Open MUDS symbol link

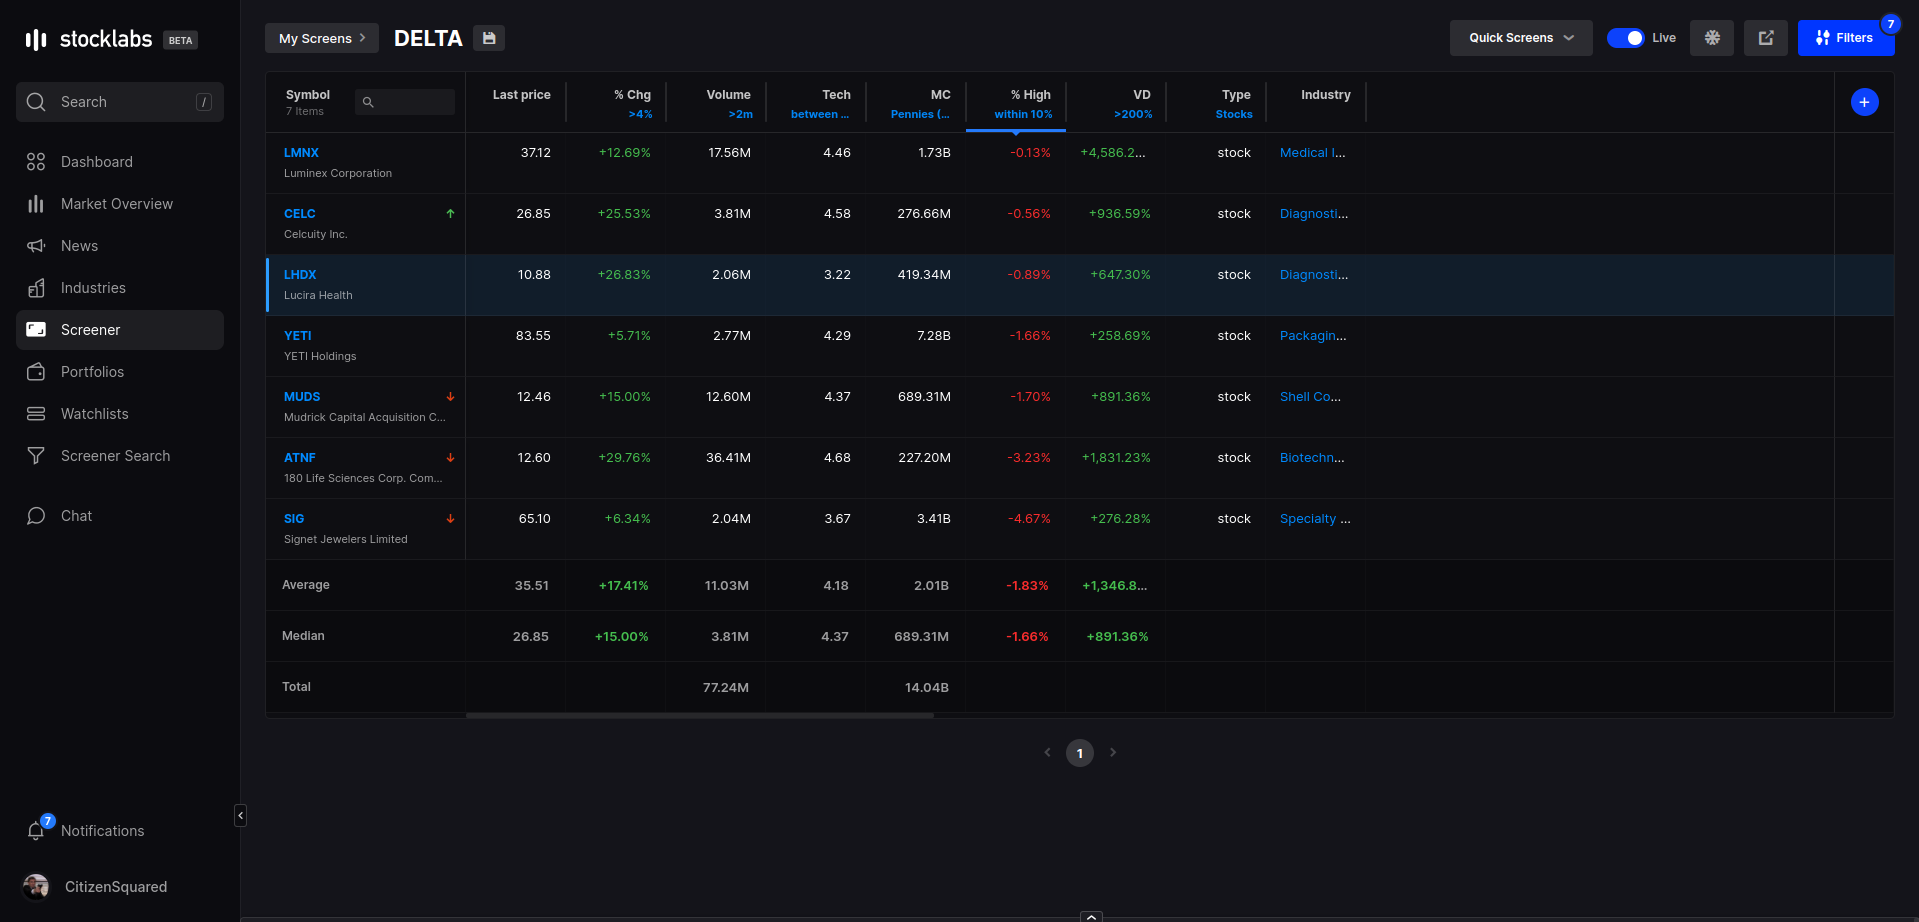tap(302, 397)
